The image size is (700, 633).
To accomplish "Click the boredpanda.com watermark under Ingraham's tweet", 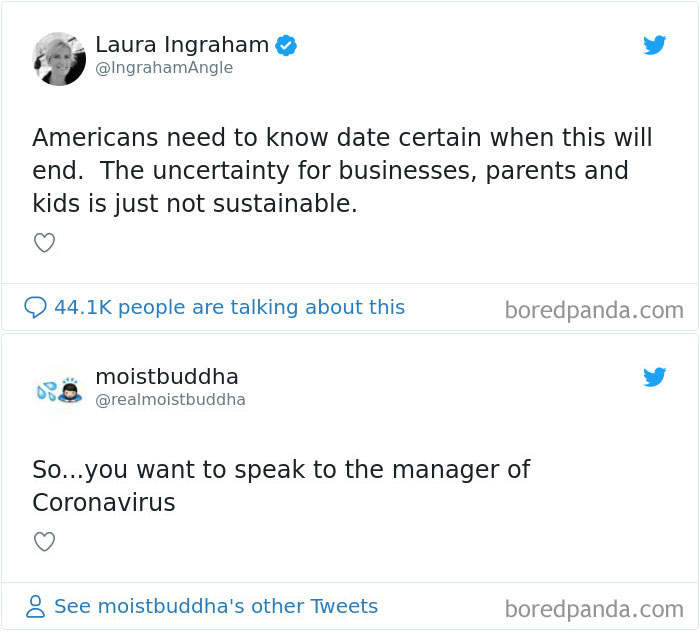I will (594, 310).
